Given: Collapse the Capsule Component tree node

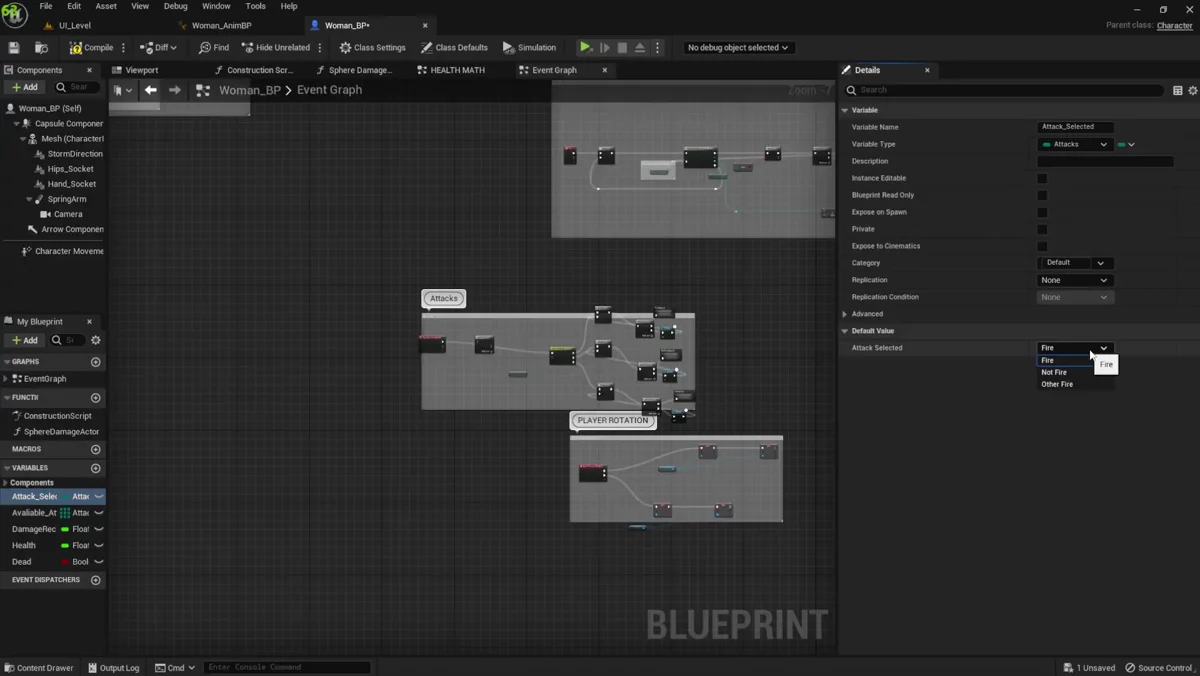Looking at the screenshot, I should click(x=17, y=124).
